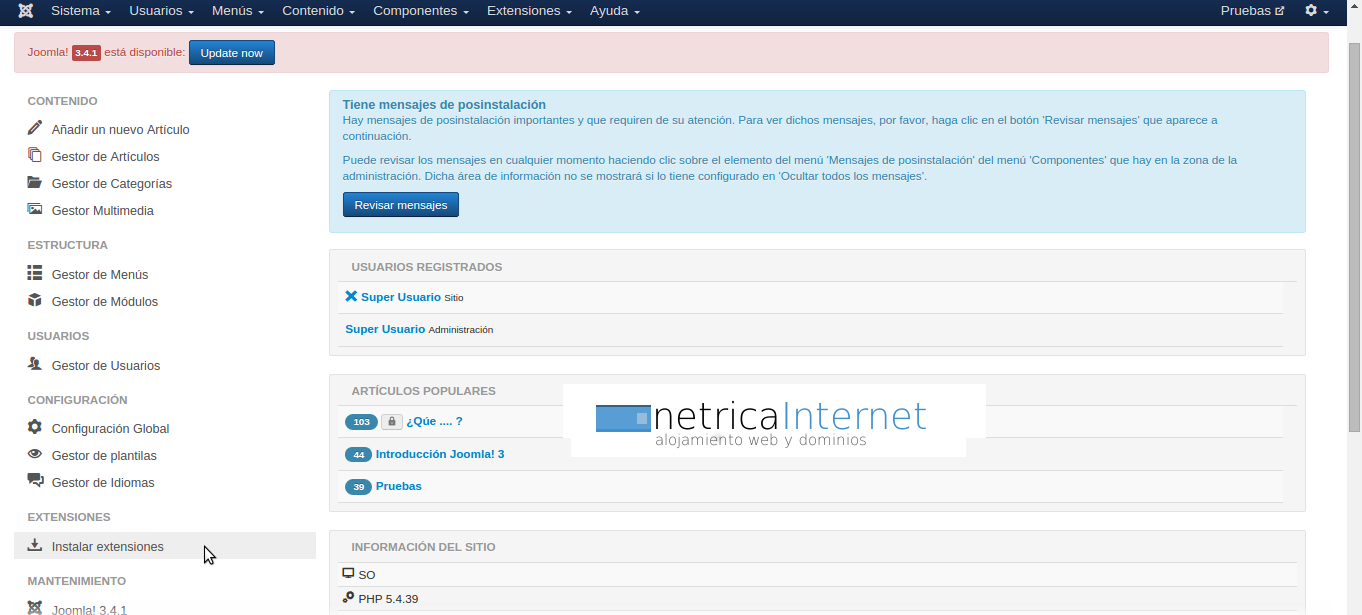The width and height of the screenshot is (1362, 615).
Task: Open the Extensiones menu
Action: [x=530, y=11]
